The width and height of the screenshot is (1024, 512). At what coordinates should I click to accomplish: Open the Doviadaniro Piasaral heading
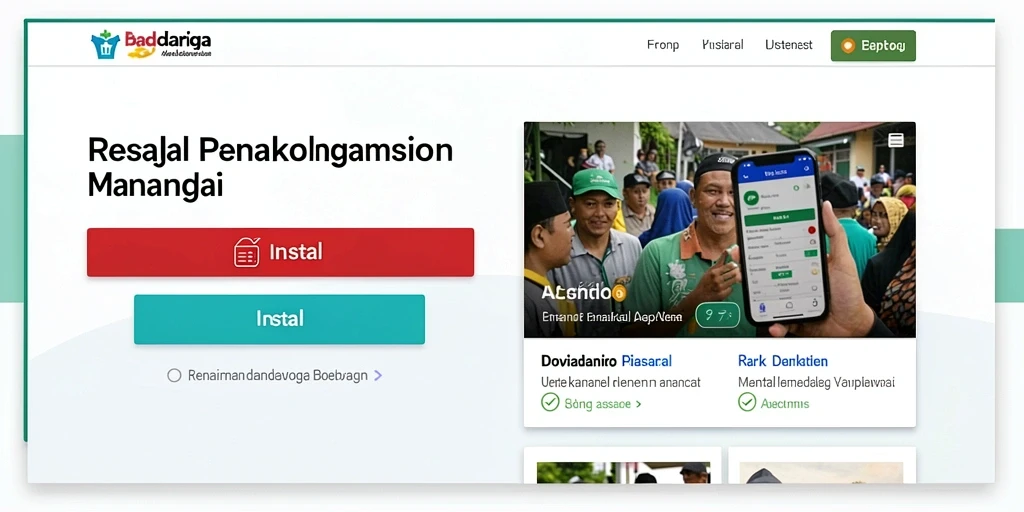tap(606, 361)
